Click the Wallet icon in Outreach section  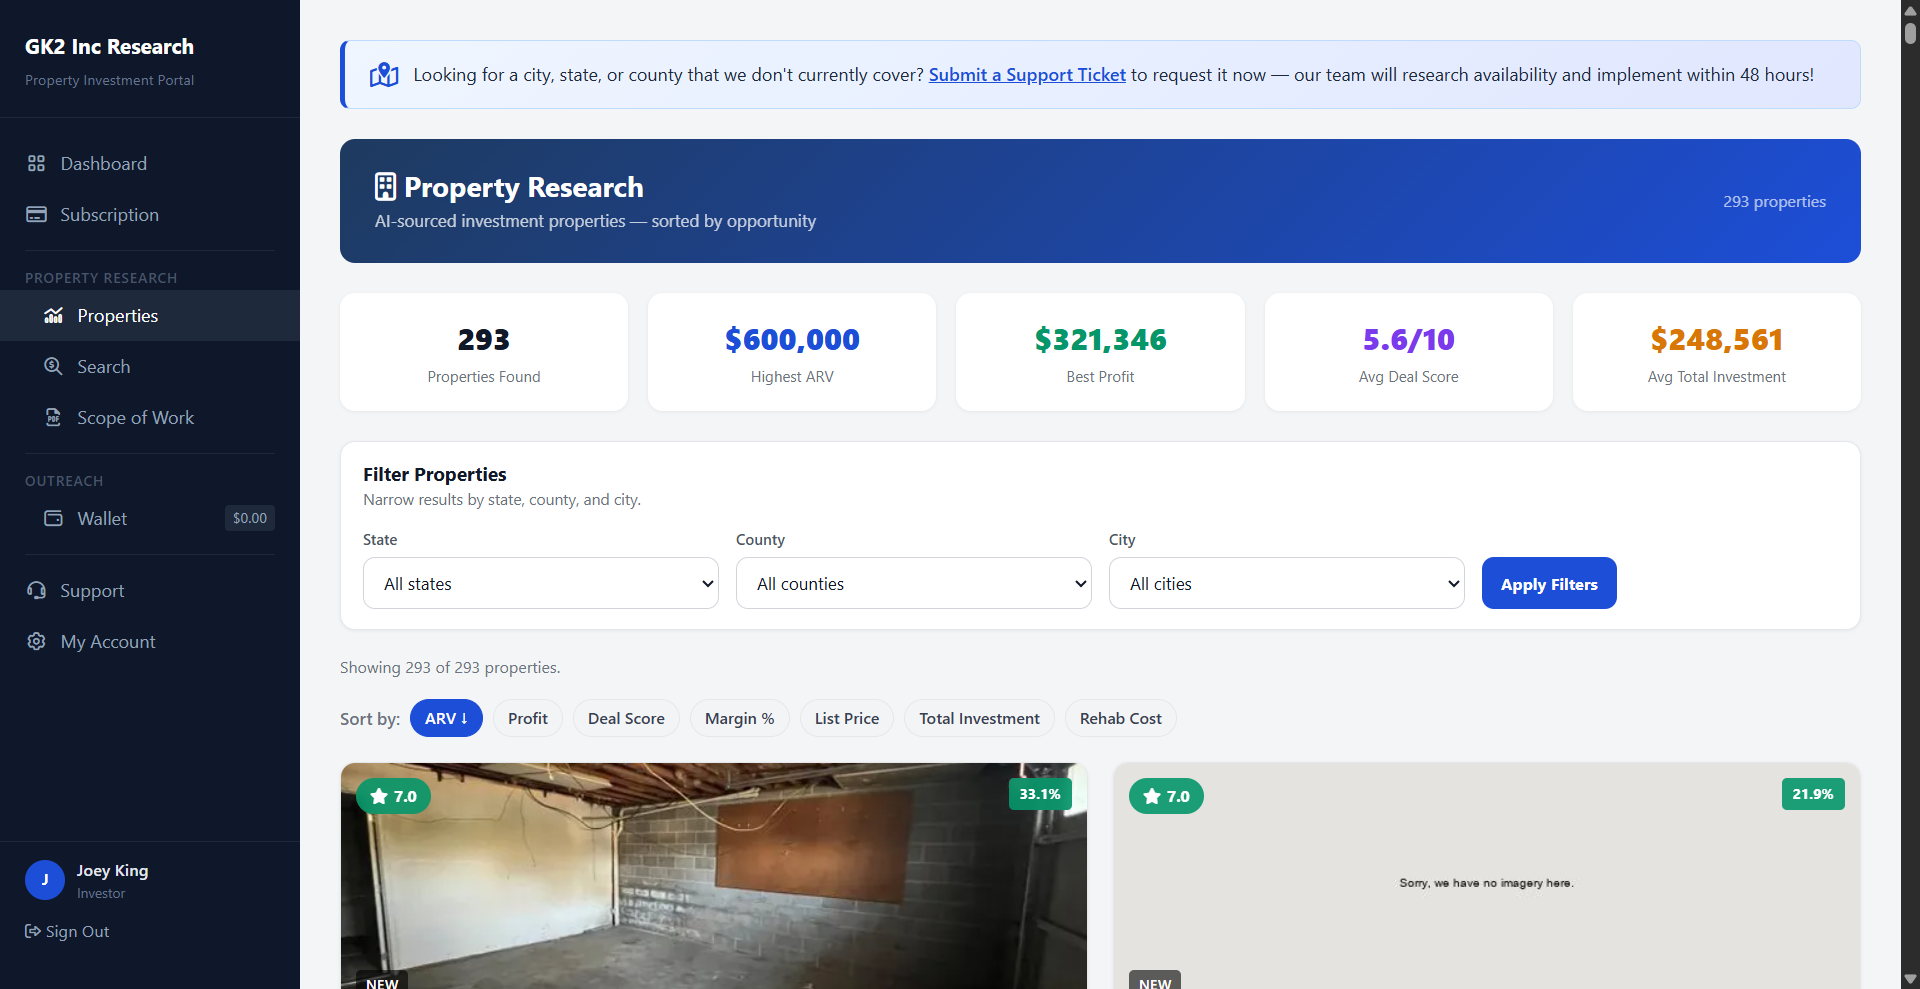click(54, 518)
